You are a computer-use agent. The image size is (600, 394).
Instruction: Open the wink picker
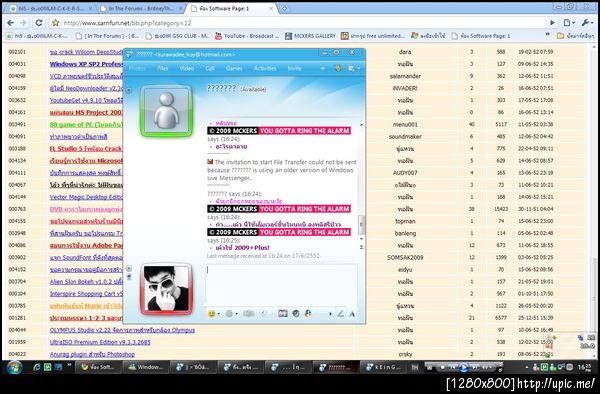click(x=229, y=314)
